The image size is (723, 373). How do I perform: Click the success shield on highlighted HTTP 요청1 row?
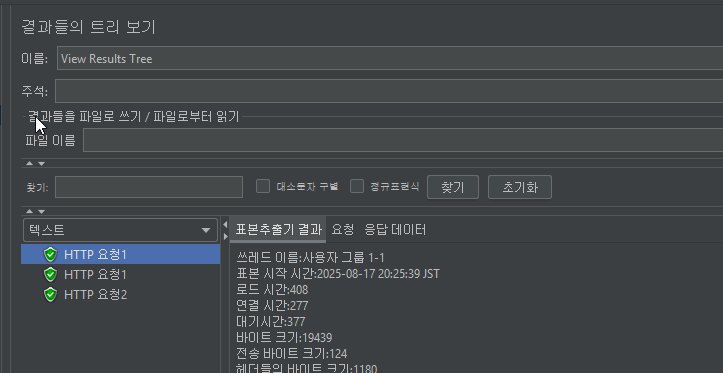pyautogui.click(x=50, y=255)
